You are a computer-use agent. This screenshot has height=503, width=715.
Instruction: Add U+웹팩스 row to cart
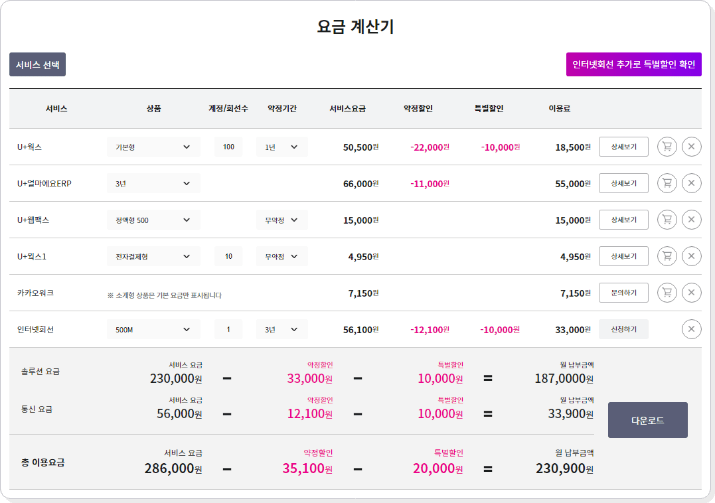click(667, 220)
